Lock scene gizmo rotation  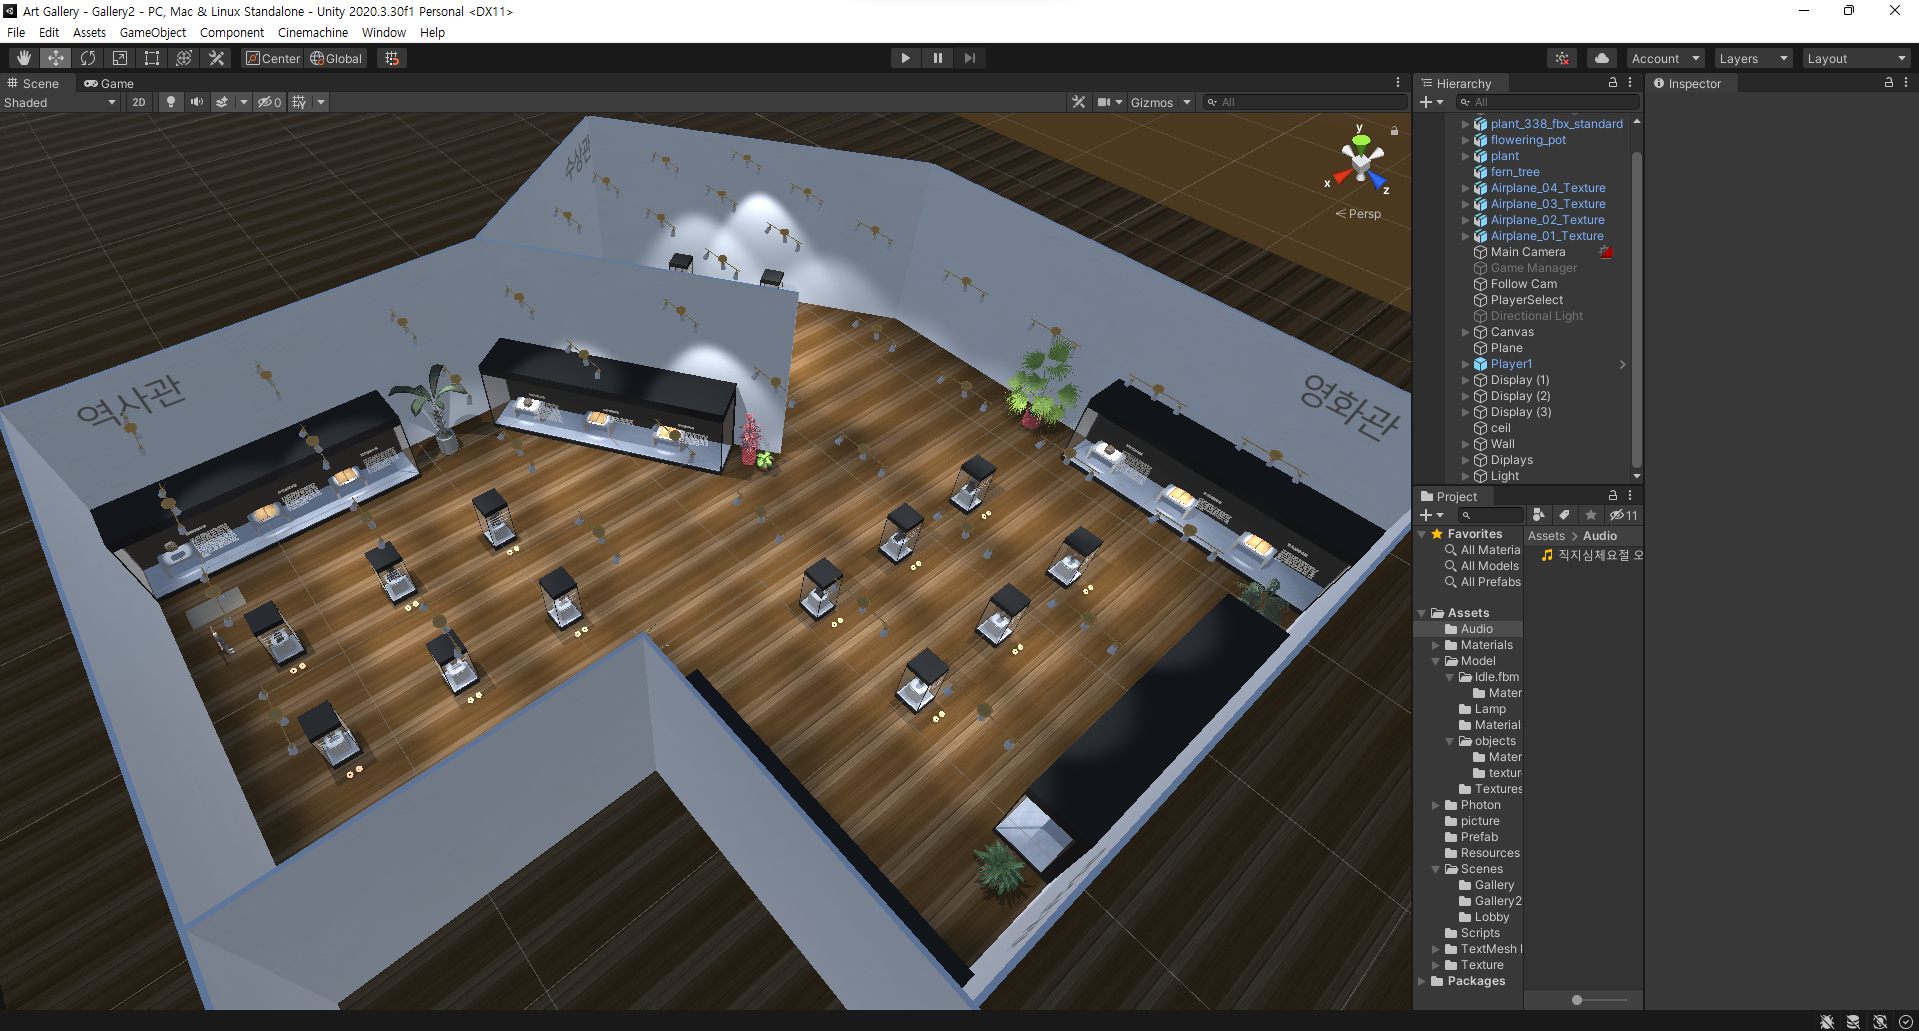1394,130
